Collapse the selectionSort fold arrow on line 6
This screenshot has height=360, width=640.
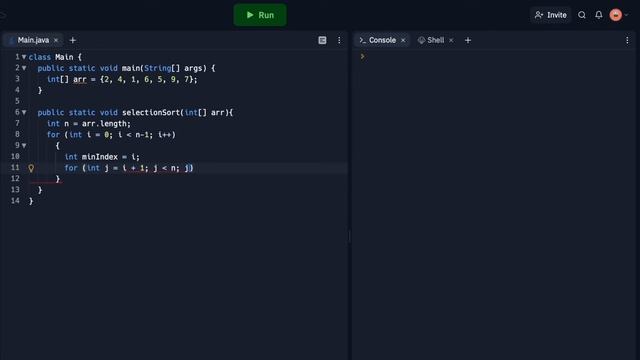(24, 112)
